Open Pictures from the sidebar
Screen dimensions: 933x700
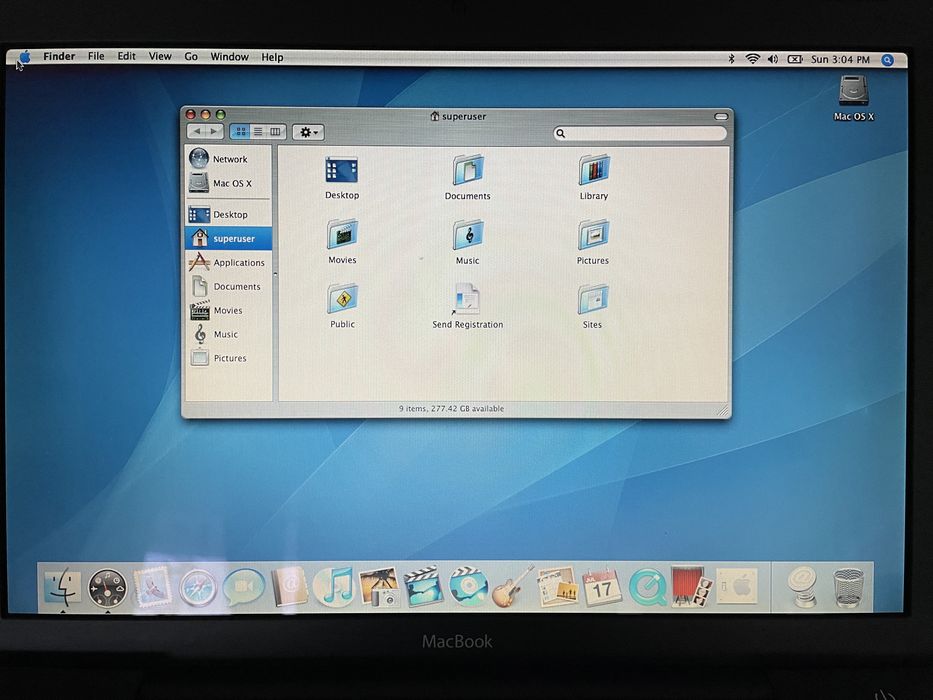point(228,358)
